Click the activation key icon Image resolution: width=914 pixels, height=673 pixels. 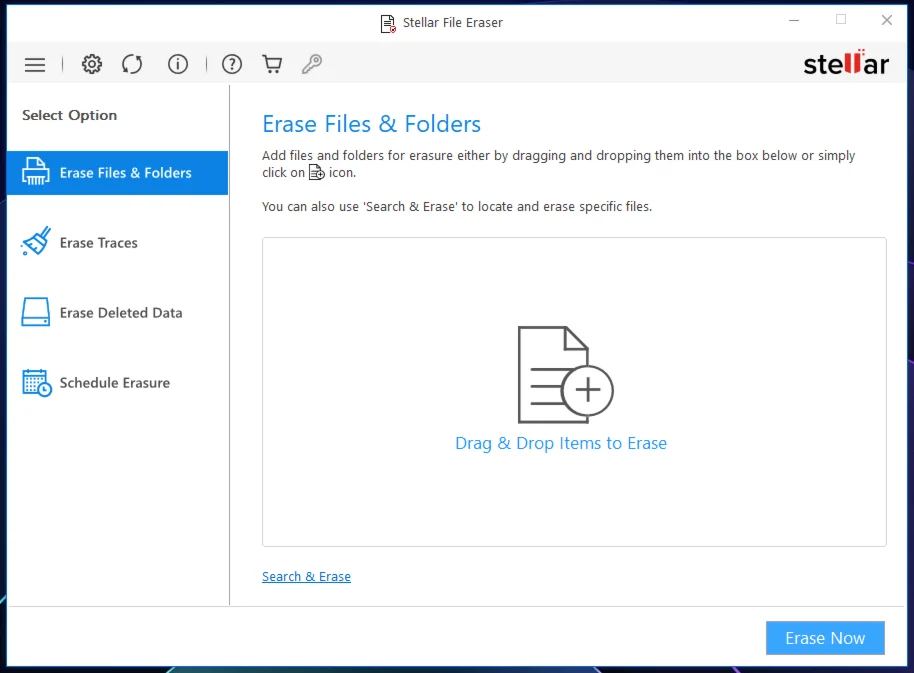click(312, 65)
